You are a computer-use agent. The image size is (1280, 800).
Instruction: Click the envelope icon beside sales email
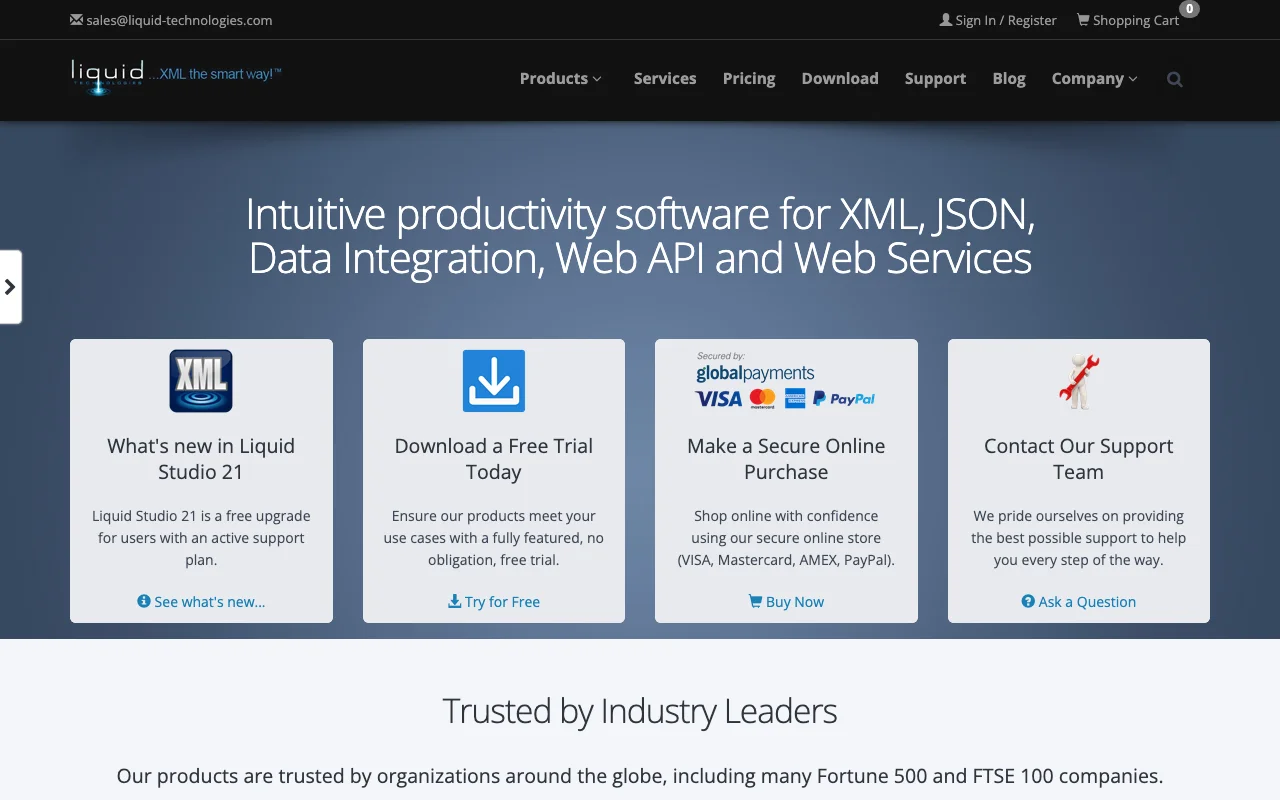77,20
